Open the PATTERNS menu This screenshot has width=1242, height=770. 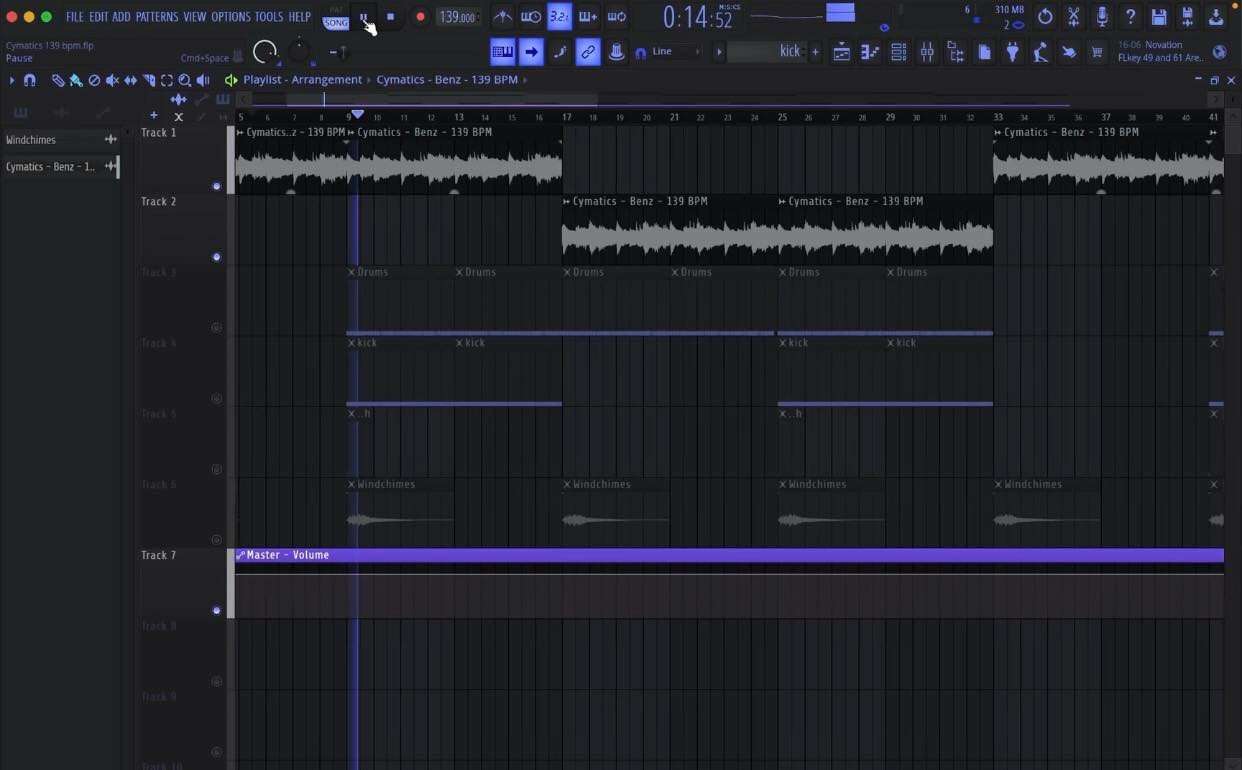coord(157,17)
